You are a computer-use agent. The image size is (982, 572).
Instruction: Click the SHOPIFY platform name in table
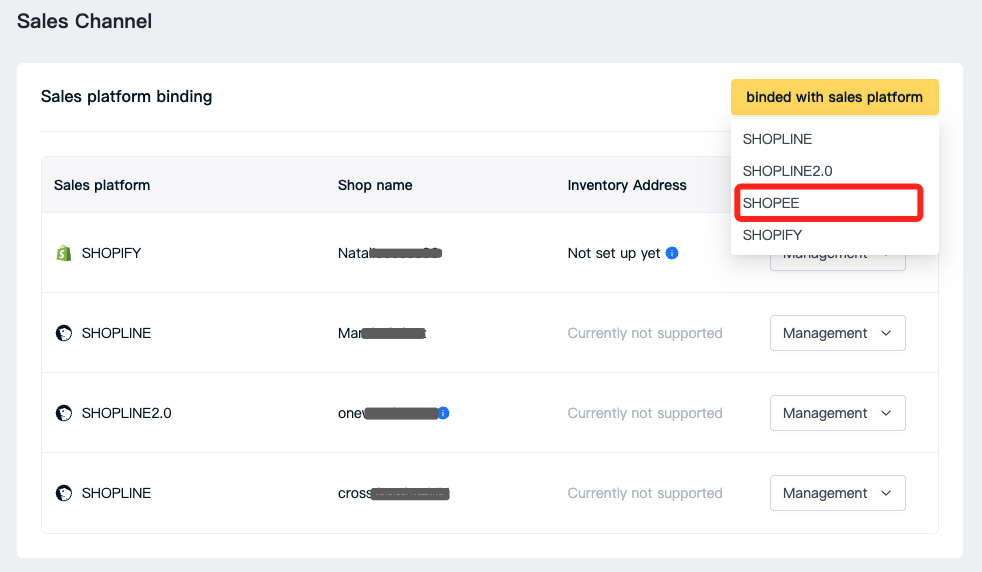coord(111,253)
